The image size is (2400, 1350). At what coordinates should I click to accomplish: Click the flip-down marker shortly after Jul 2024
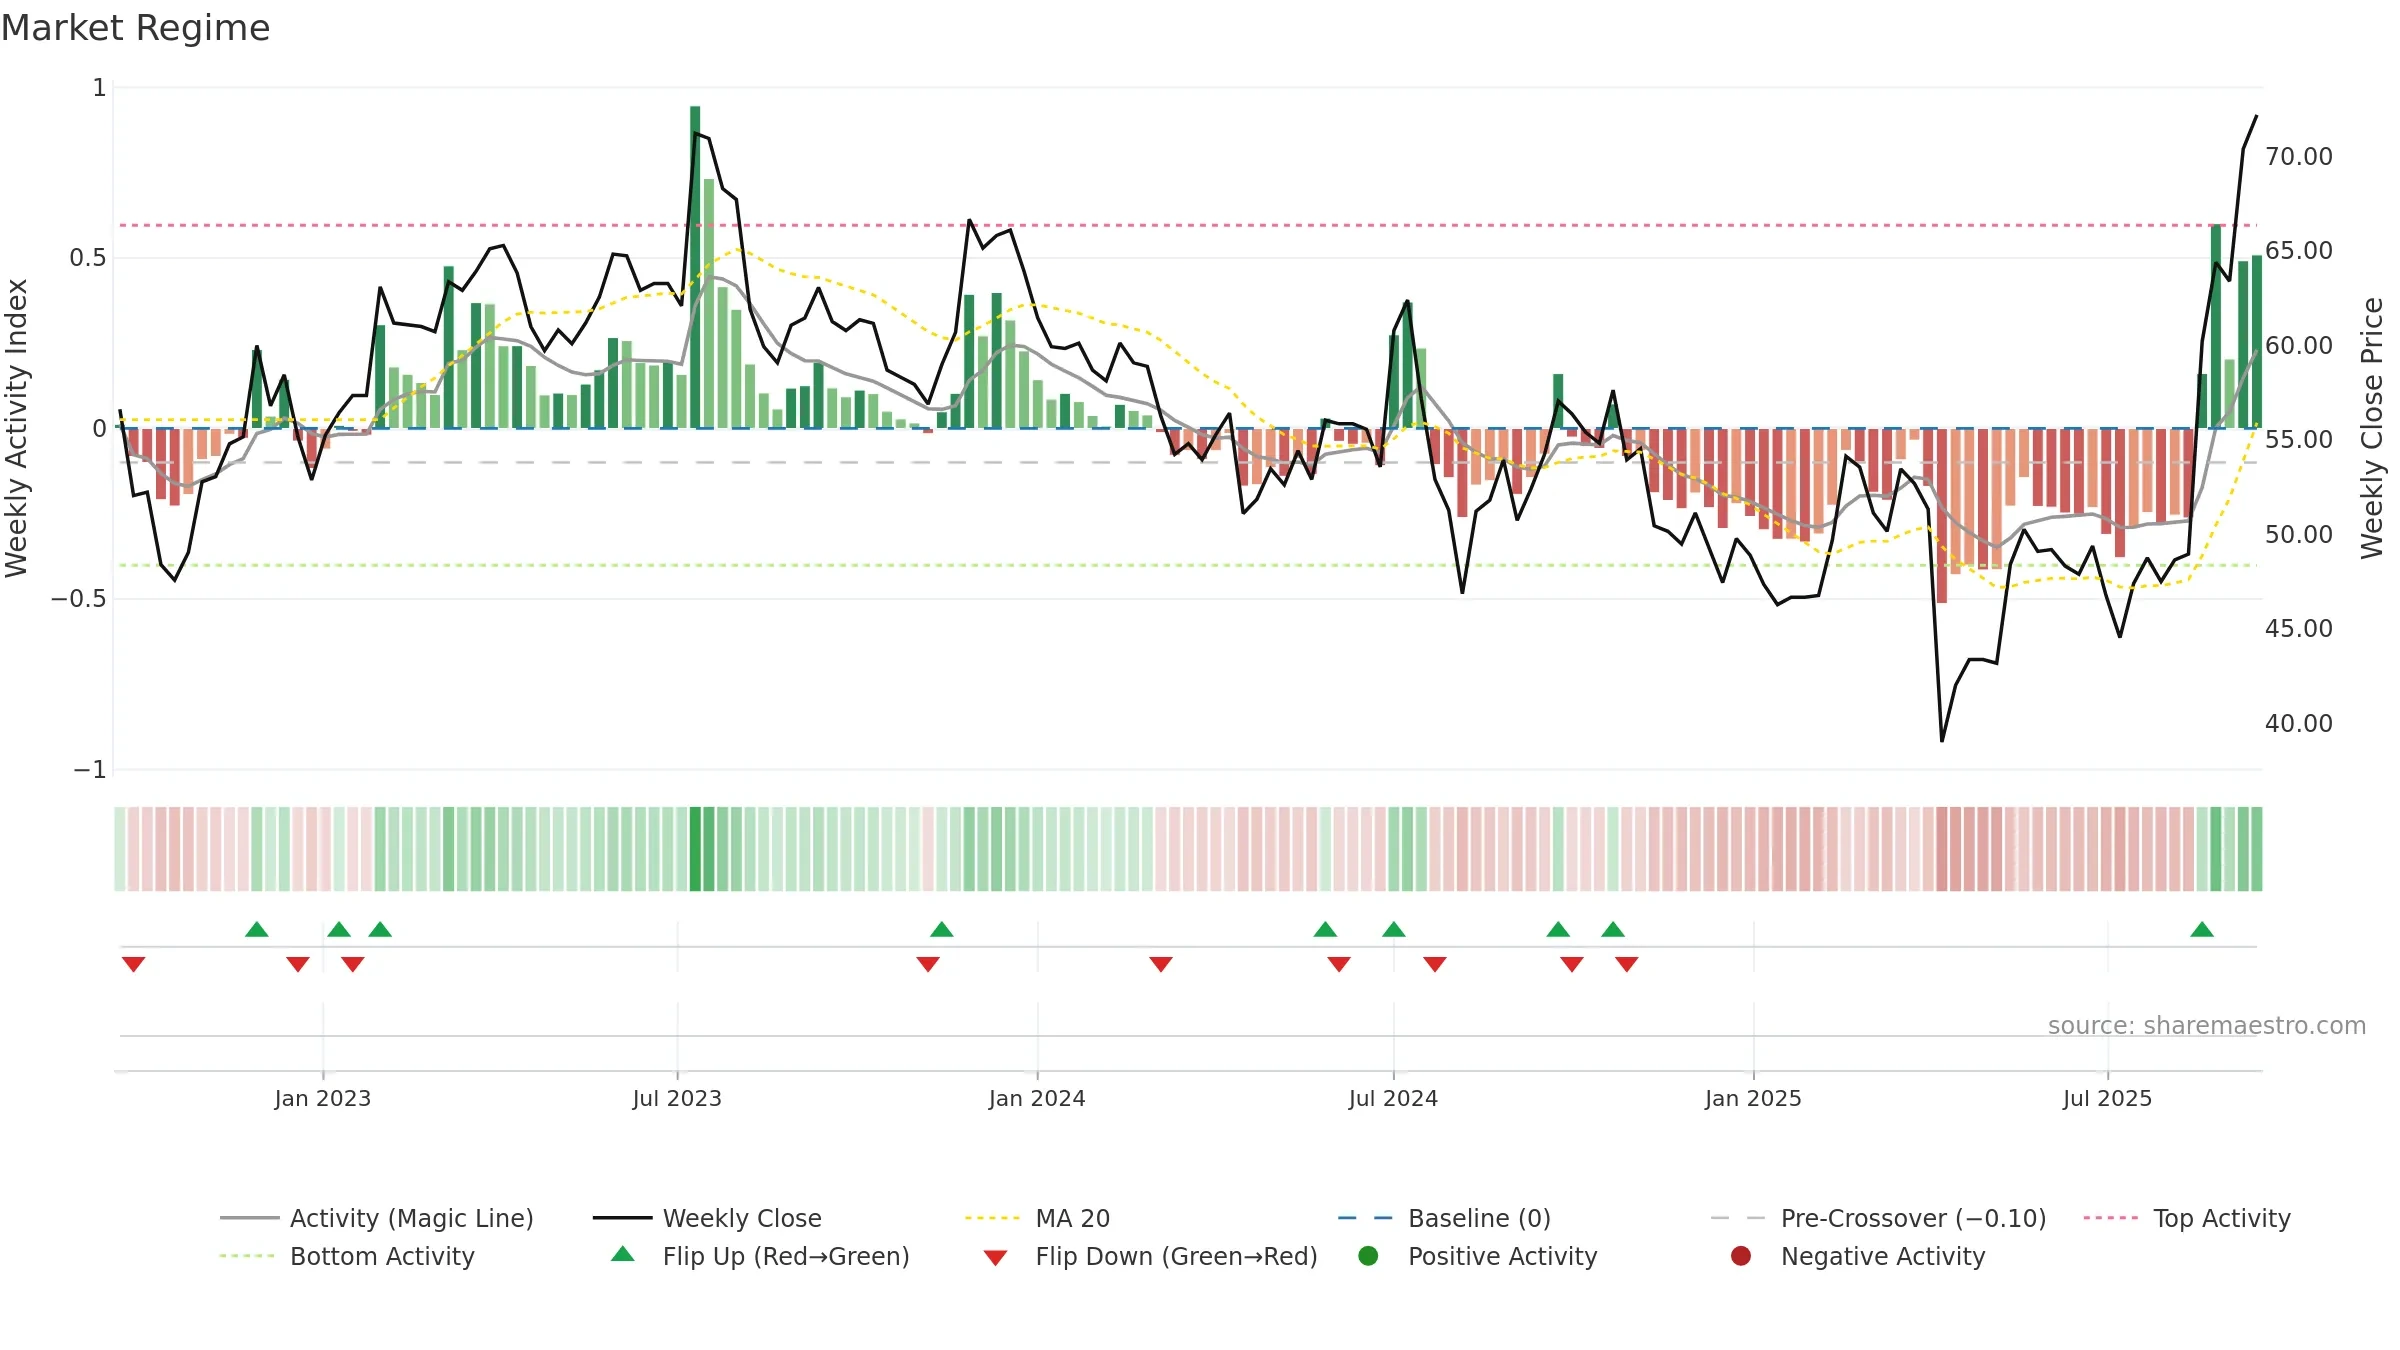[x=1435, y=964]
